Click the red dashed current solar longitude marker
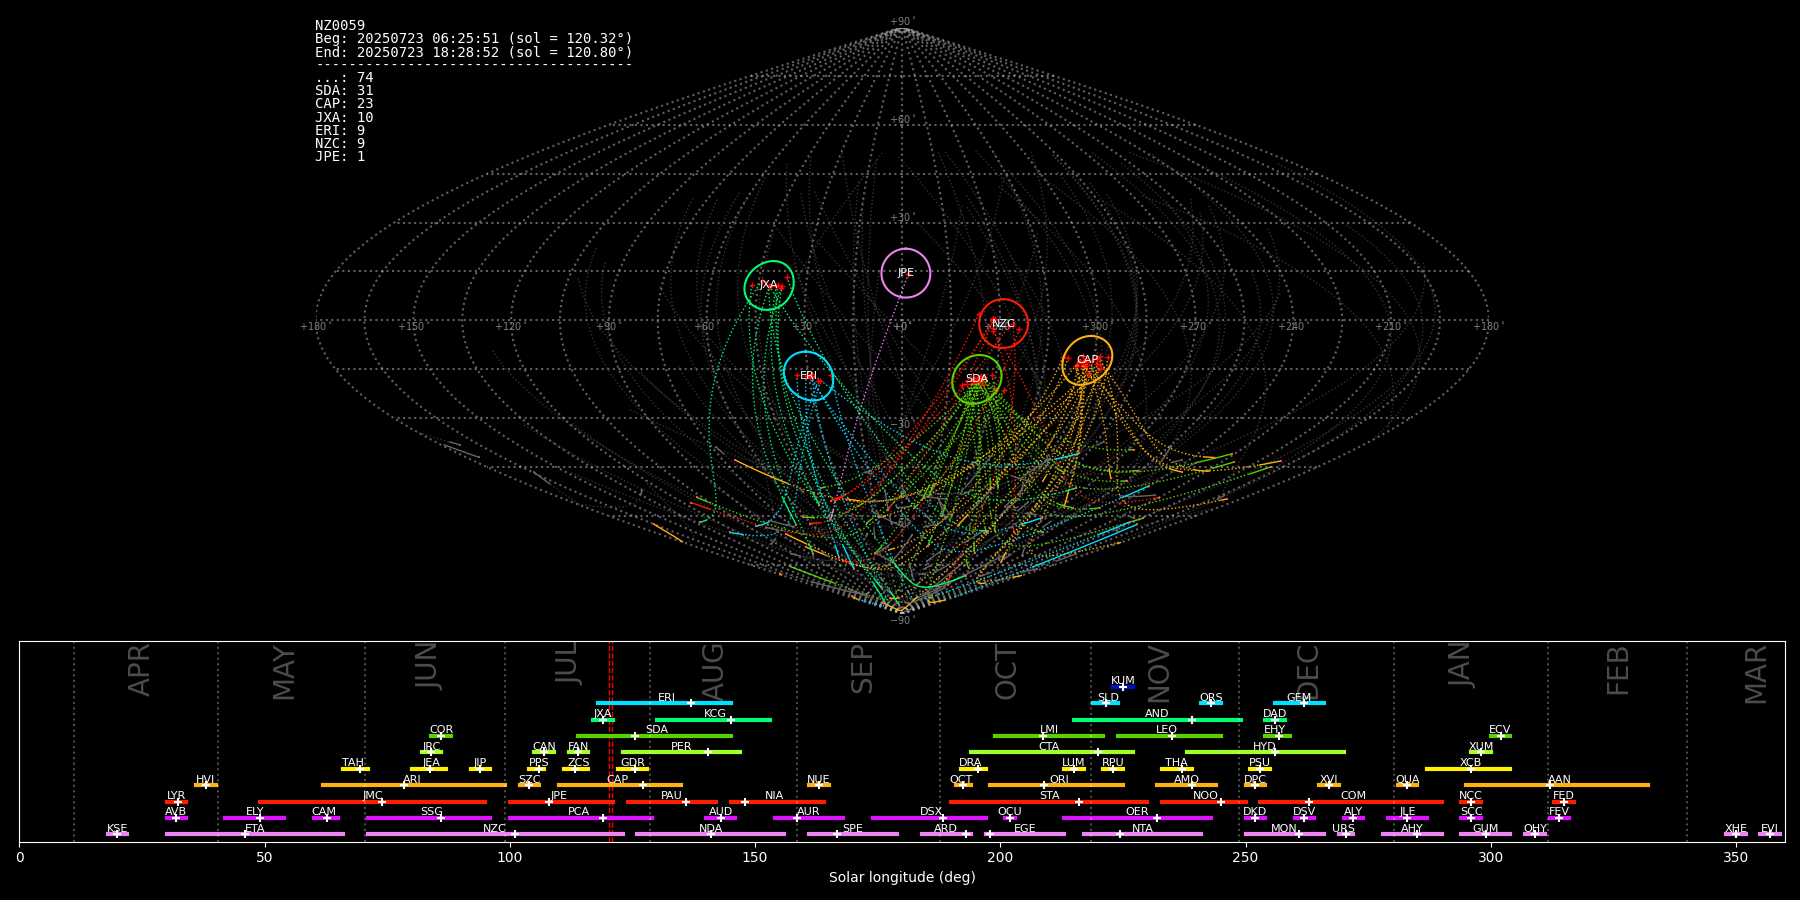Image resolution: width=1800 pixels, height=900 pixels. (611, 741)
